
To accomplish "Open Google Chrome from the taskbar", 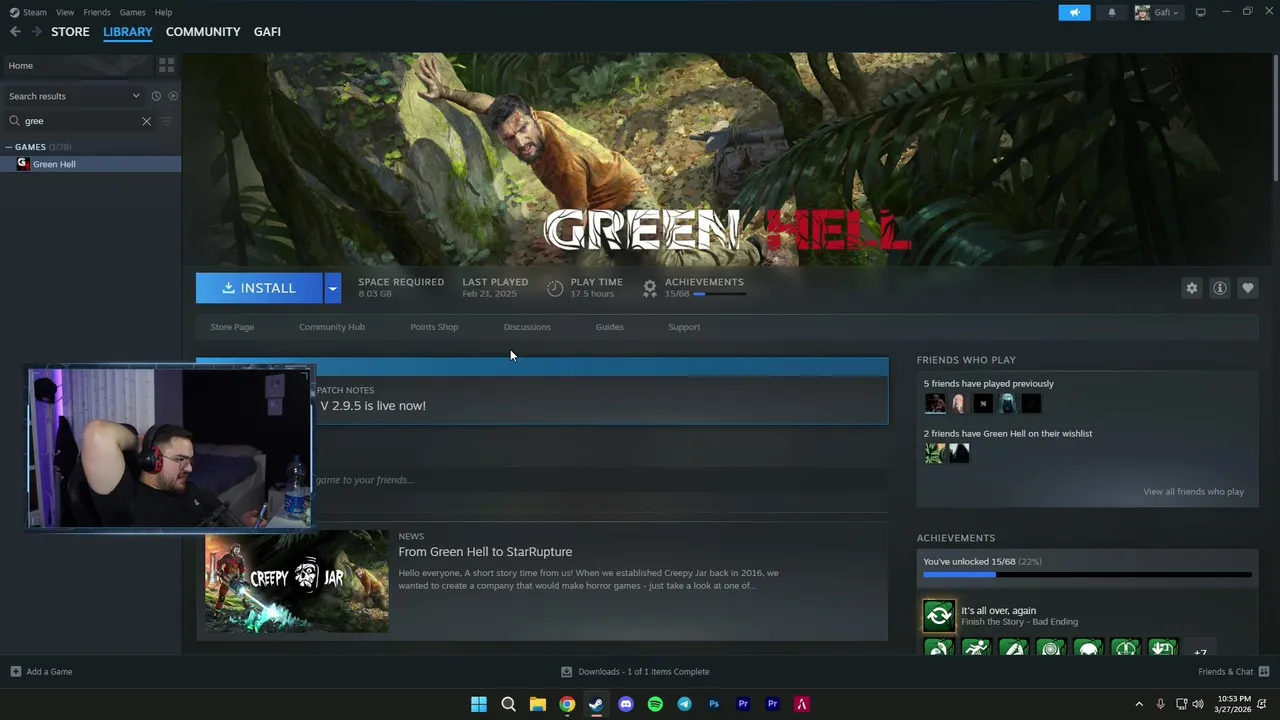I will (567, 704).
